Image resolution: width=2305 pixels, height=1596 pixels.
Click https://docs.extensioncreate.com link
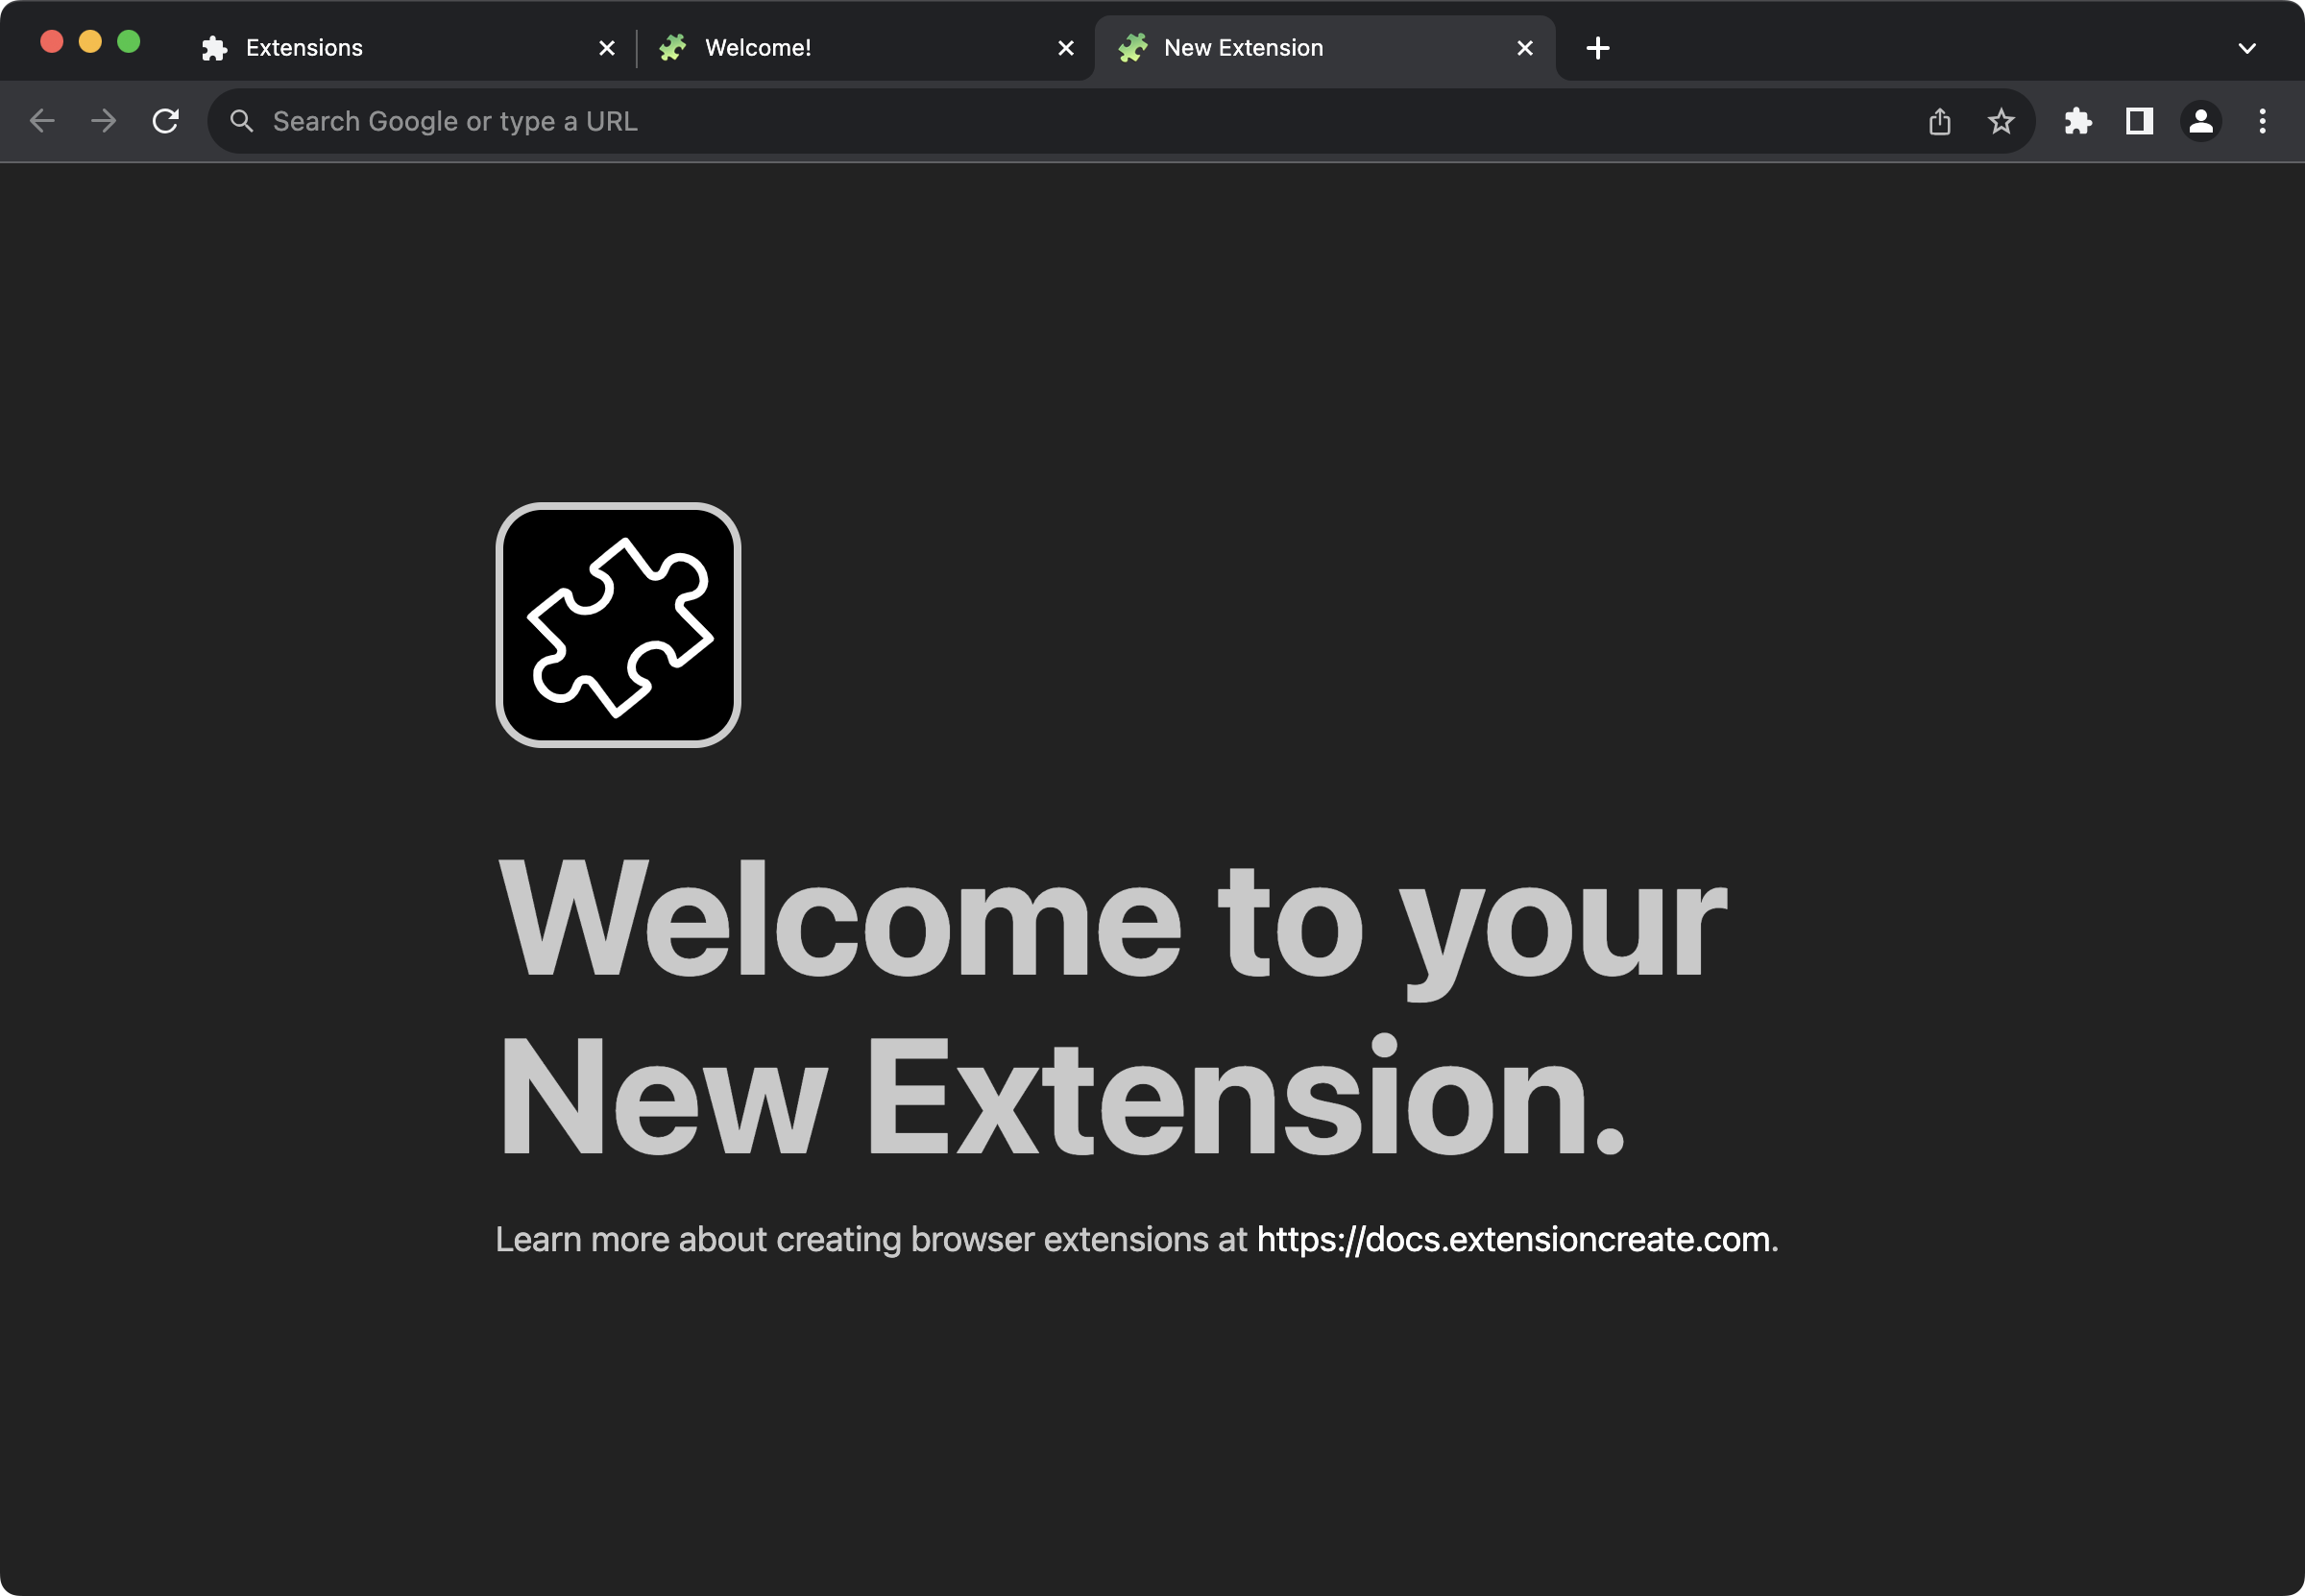[x=1512, y=1239]
